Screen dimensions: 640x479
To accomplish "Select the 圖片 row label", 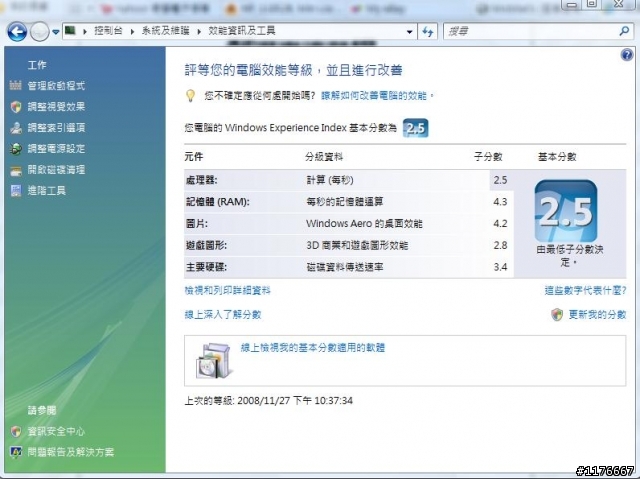I will [196, 224].
